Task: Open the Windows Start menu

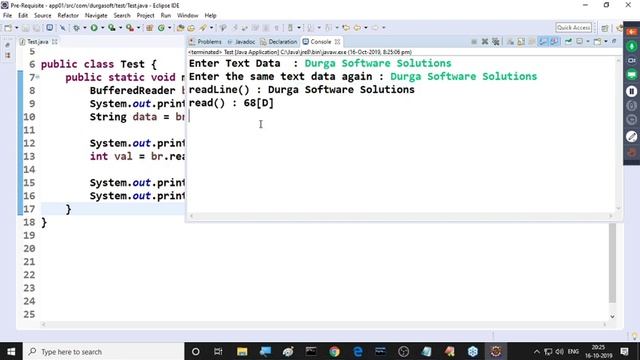Action: (x=11, y=351)
